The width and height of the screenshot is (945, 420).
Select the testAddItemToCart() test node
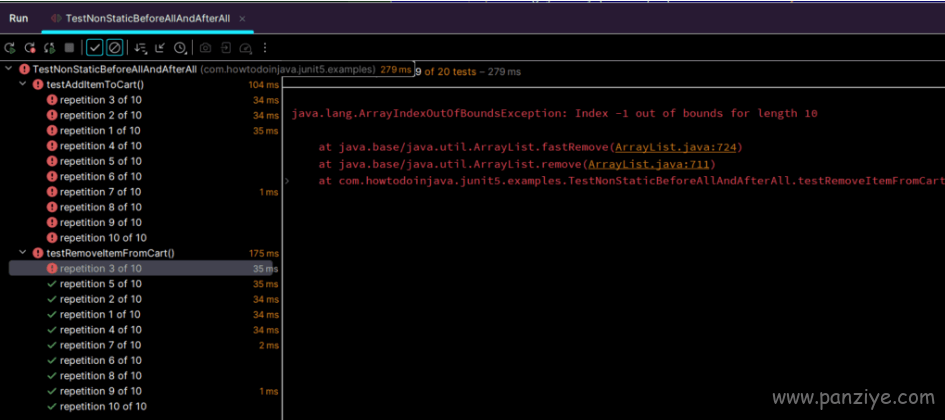[x=95, y=84]
